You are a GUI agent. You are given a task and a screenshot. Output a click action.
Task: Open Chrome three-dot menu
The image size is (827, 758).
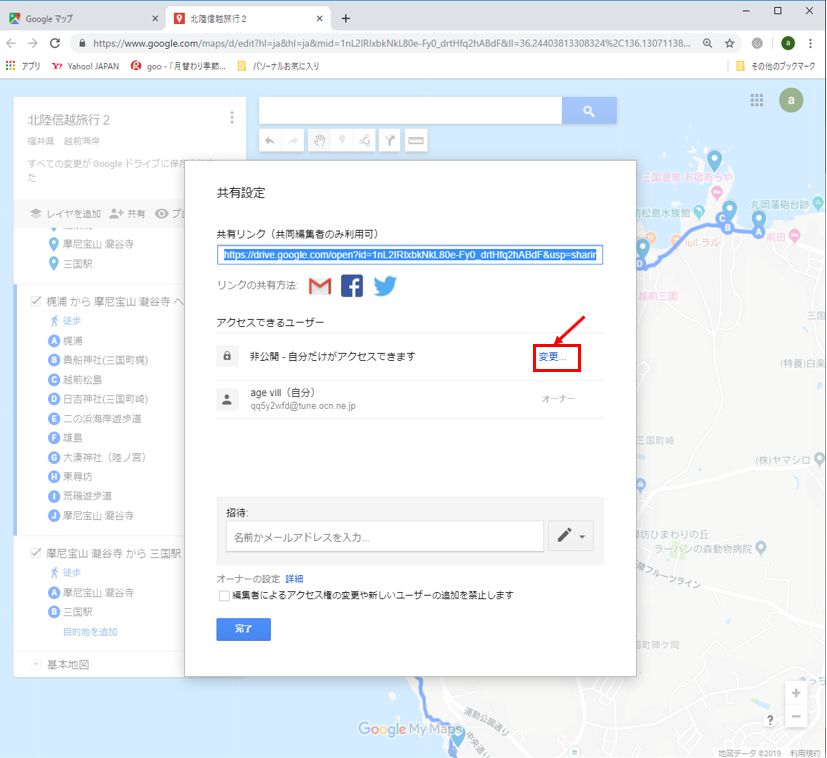(x=811, y=43)
